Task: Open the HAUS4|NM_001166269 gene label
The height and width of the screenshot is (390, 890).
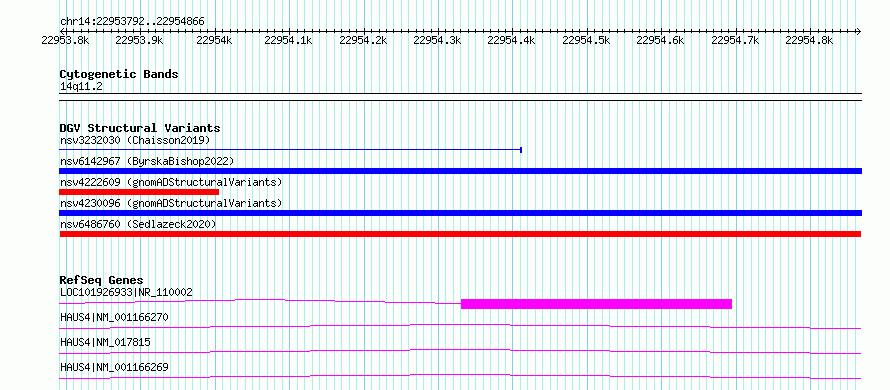Action: pyautogui.click(x=114, y=367)
